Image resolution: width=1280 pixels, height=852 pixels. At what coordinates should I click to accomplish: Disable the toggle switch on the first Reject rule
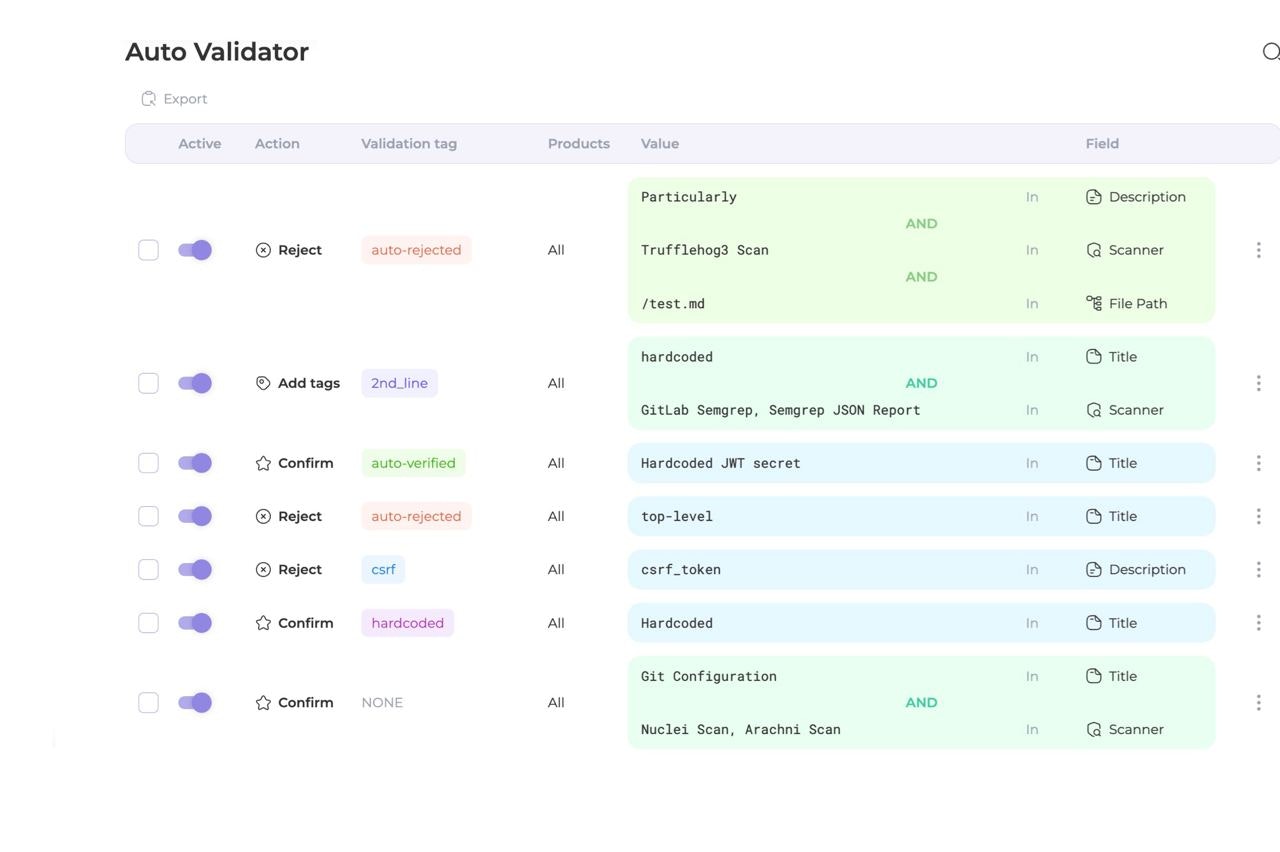point(195,250)
